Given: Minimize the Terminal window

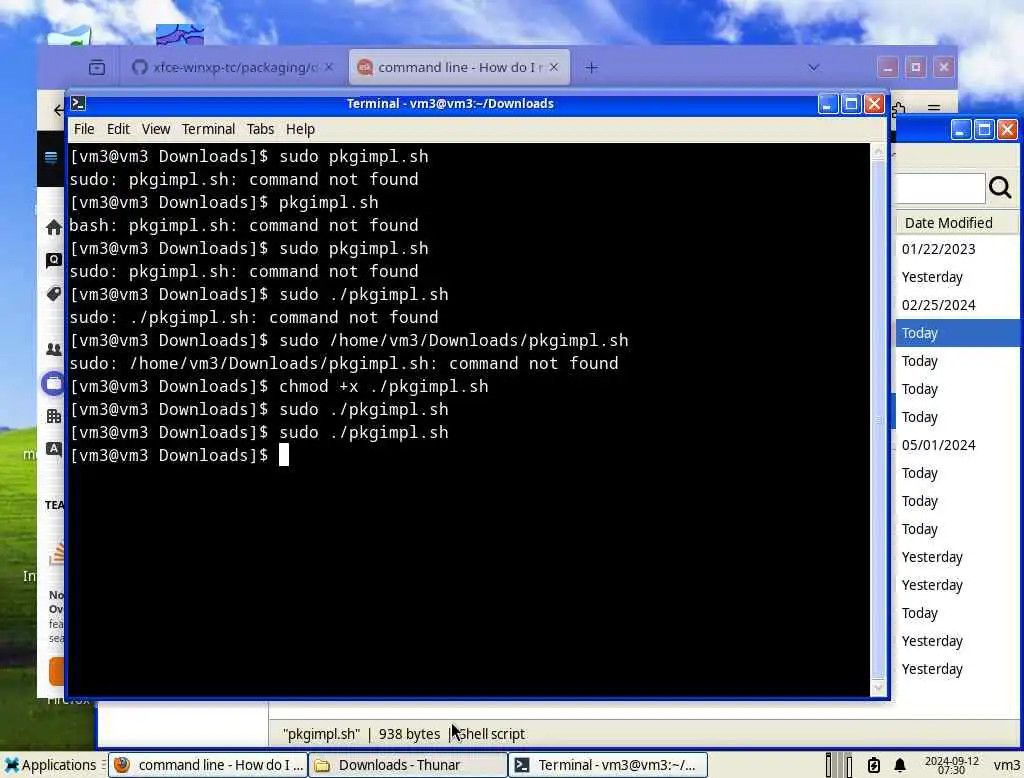Looking at the screenshot, I should [x=827, y=104].
